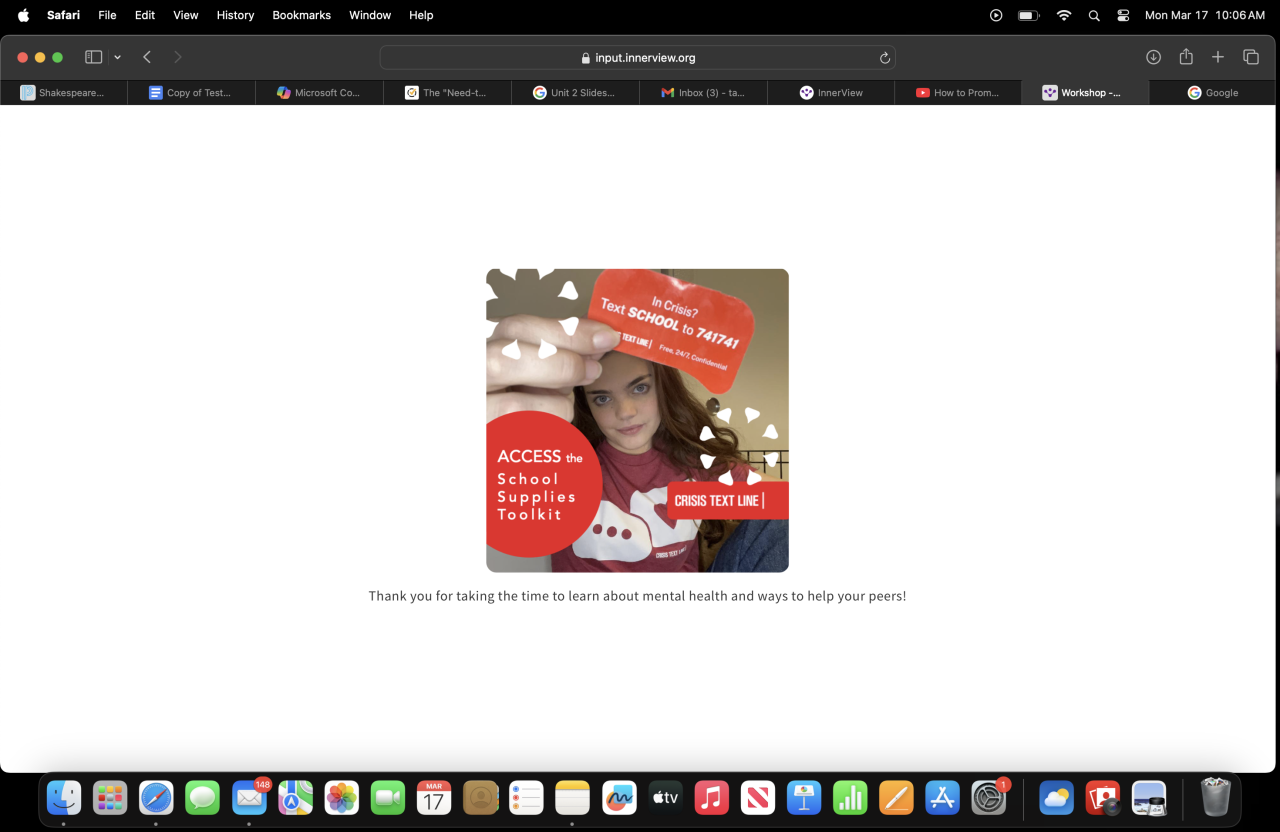Viewport: 1280px width, 832px height.
Task: Open the Share menu in Safari toolbar
Action: 1186,57
